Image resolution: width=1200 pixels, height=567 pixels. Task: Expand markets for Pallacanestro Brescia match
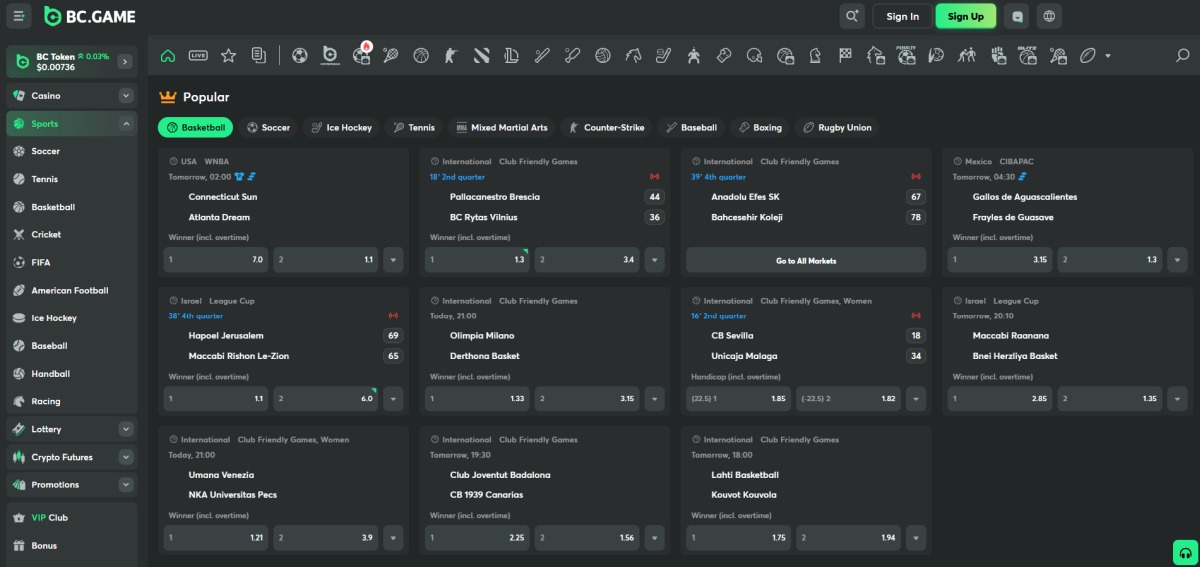[x=654, y=260]
